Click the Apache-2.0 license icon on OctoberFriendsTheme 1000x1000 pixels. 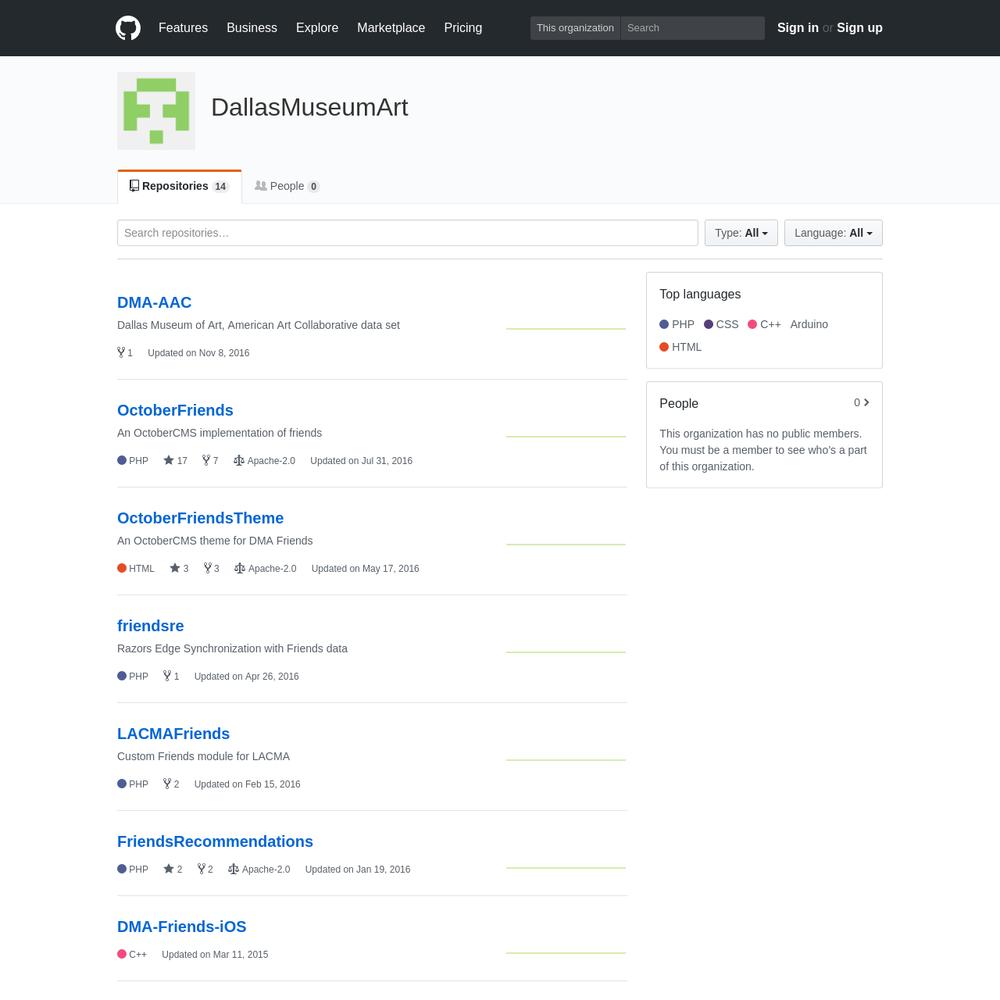coord(239,568)
